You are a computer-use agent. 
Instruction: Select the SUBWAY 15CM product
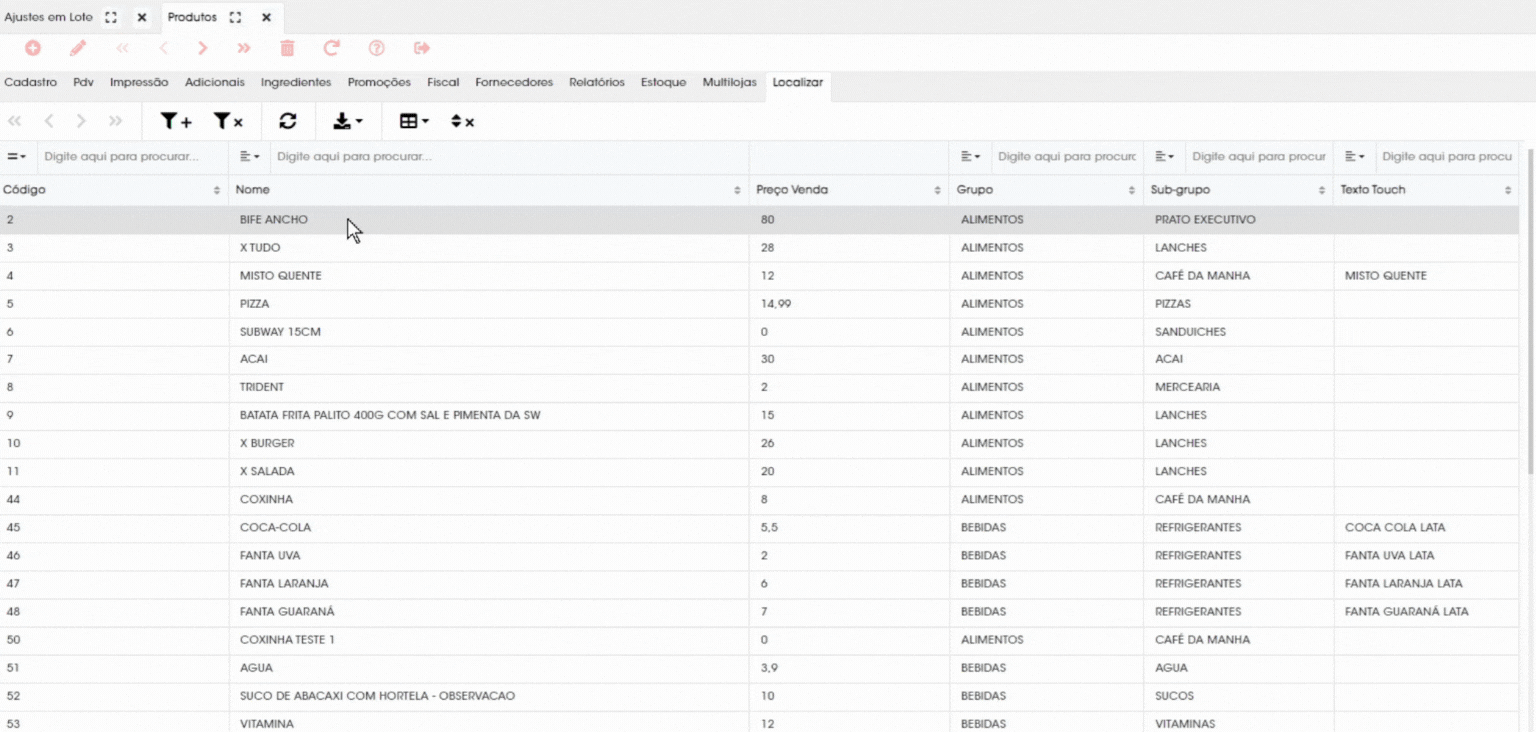click(759, 332)
